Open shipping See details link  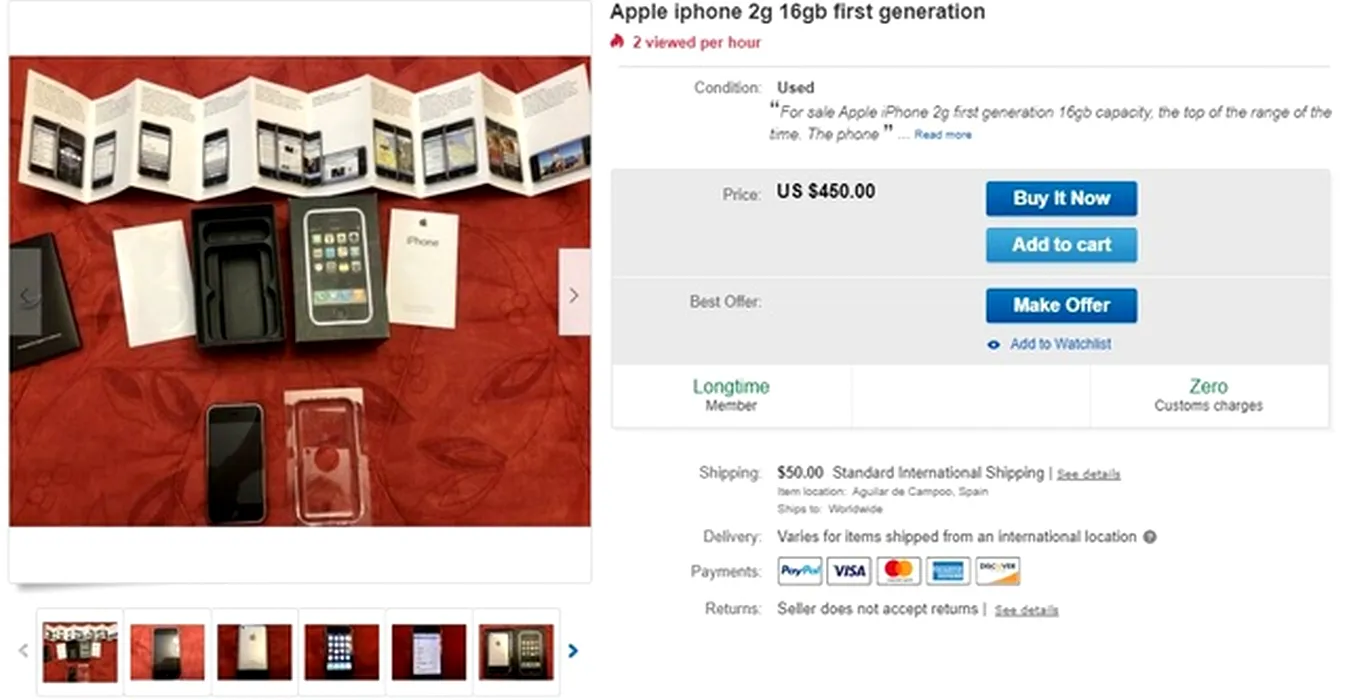click(x=1088, y=474)
